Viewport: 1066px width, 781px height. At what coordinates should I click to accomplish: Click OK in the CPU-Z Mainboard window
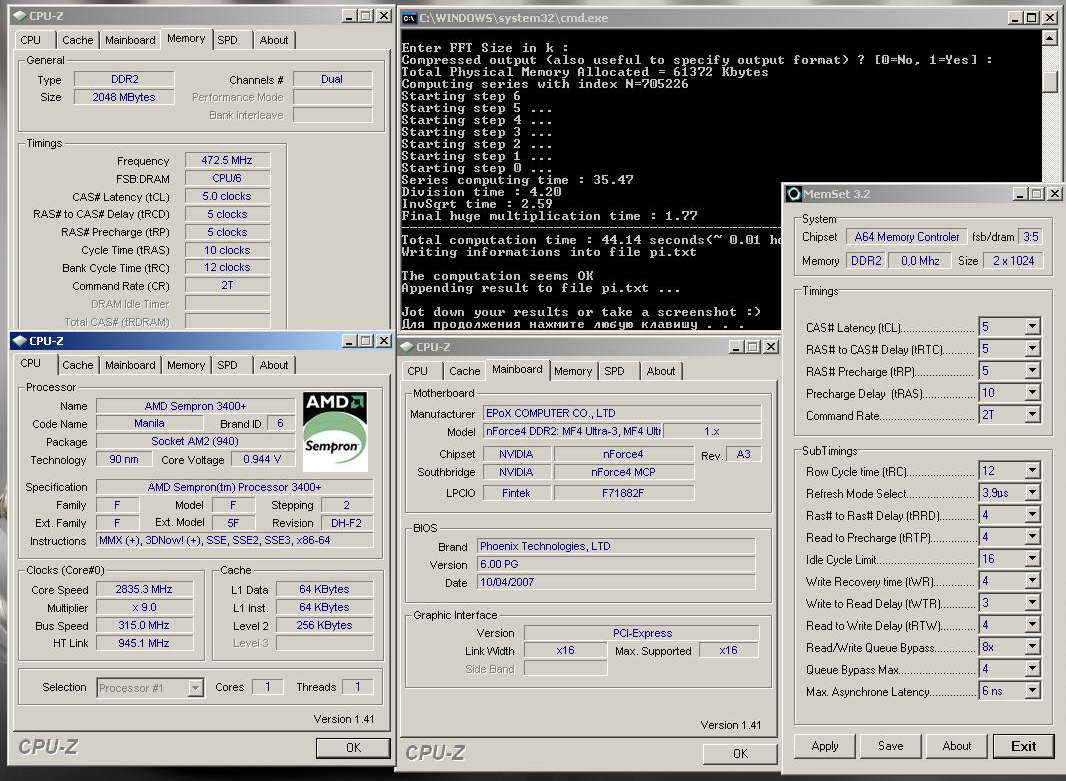740,754
